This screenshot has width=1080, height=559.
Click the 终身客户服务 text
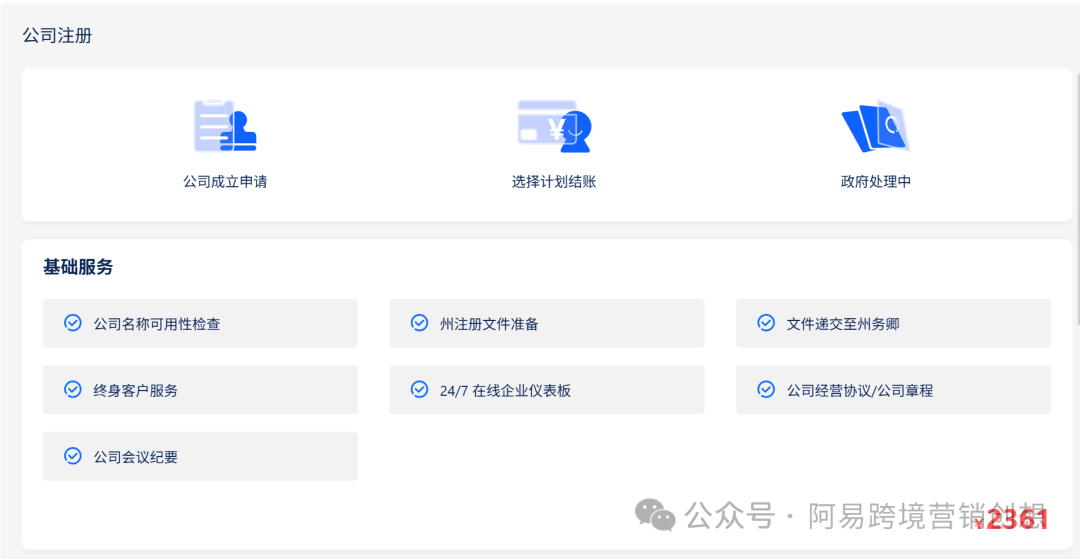pos(136,390)
